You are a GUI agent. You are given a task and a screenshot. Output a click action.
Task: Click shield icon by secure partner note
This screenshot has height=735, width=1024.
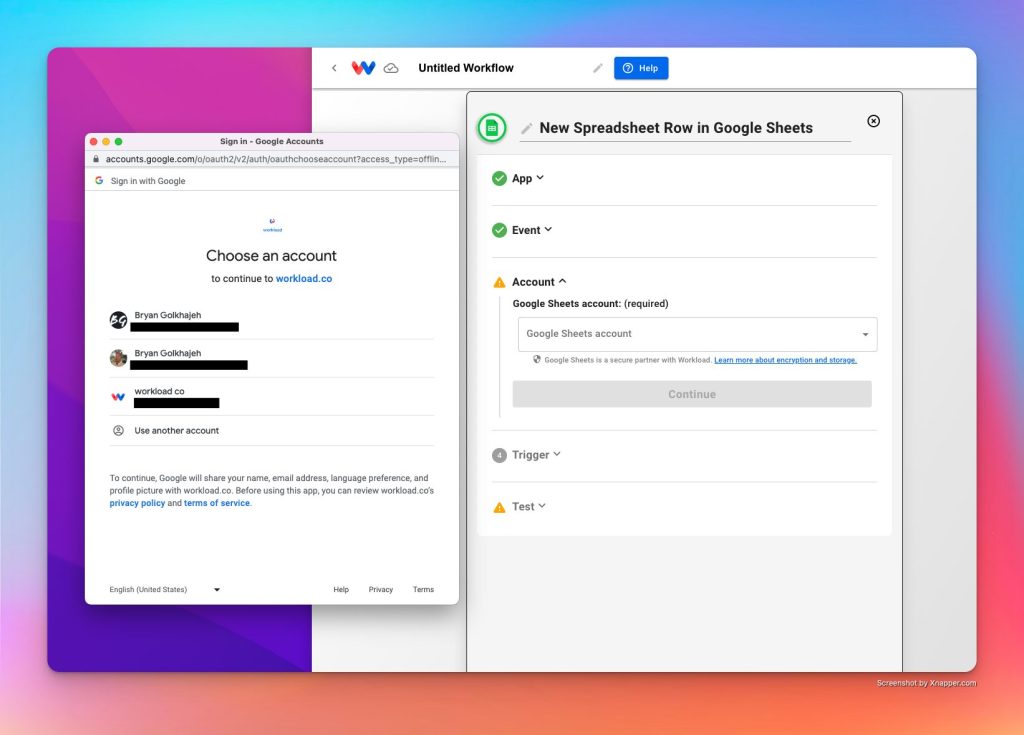point(537,359)
